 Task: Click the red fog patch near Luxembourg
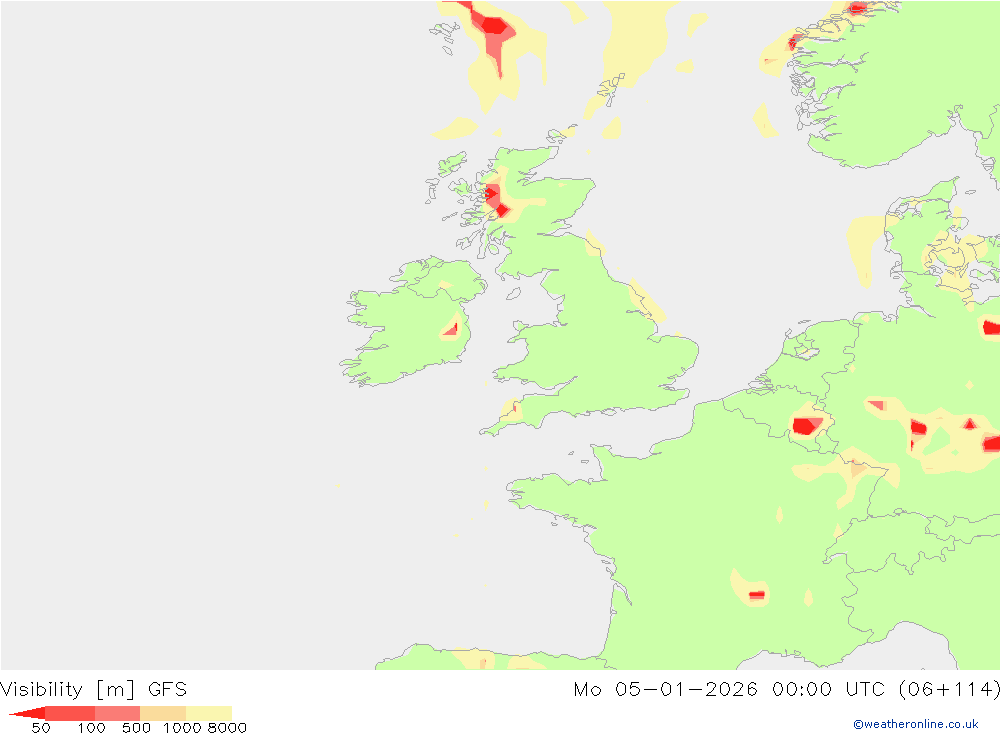(807, 426)
